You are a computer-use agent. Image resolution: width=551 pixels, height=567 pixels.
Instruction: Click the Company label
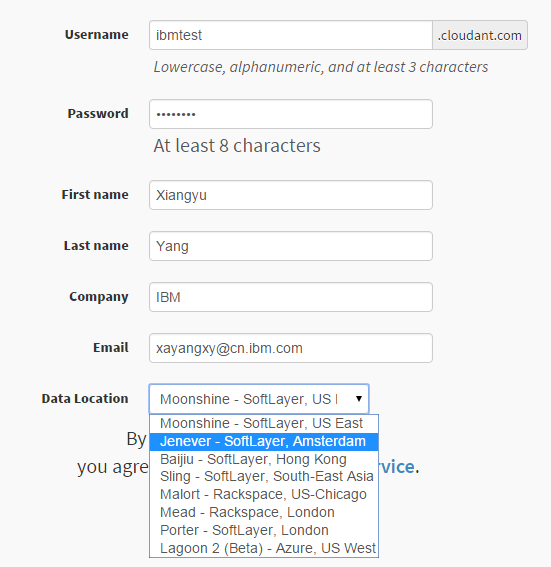pos(99,297)
